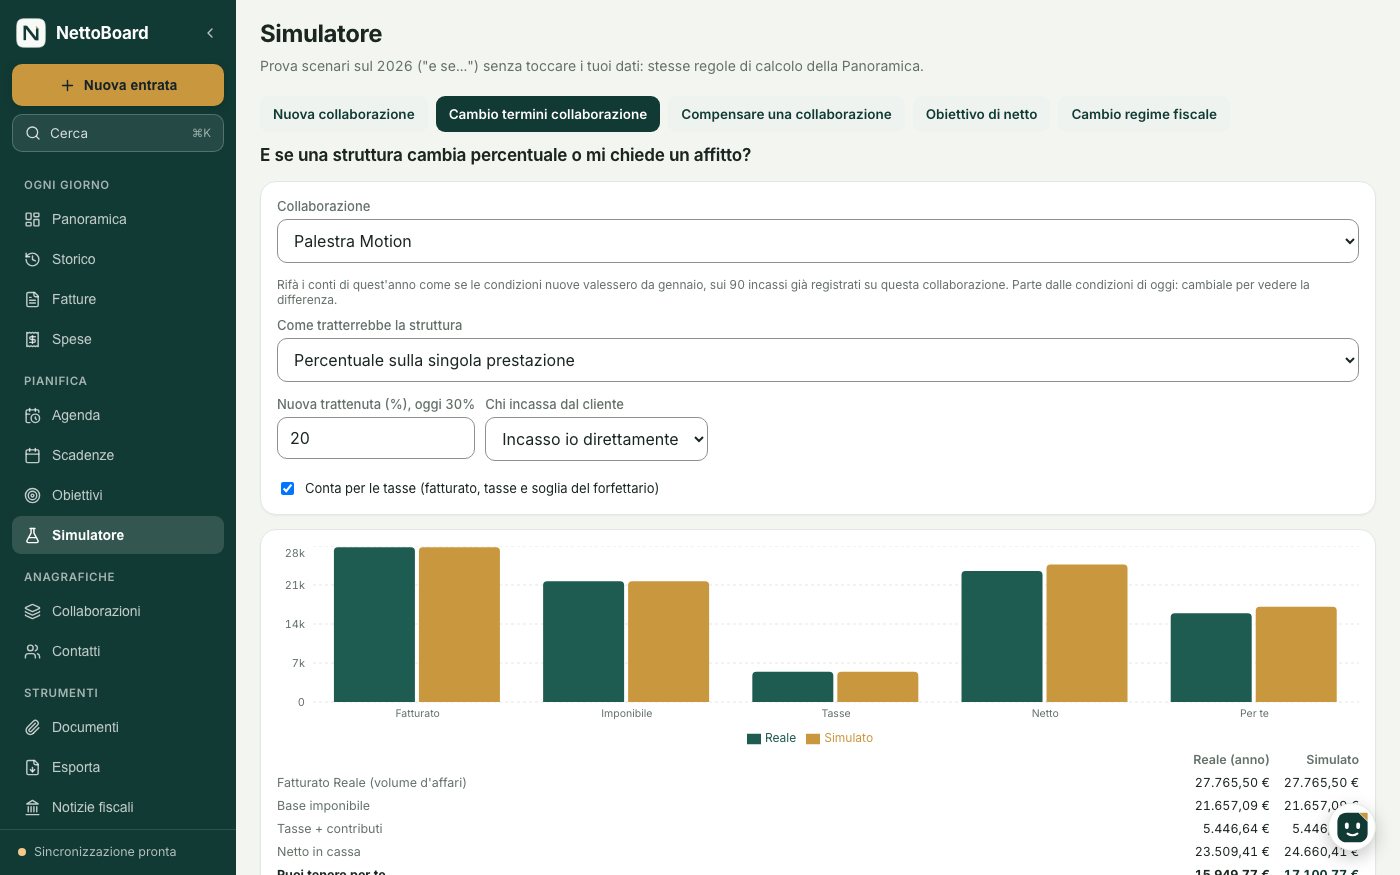Click the Nuova entrata button

pyautogui.click(x=118, y=85)
